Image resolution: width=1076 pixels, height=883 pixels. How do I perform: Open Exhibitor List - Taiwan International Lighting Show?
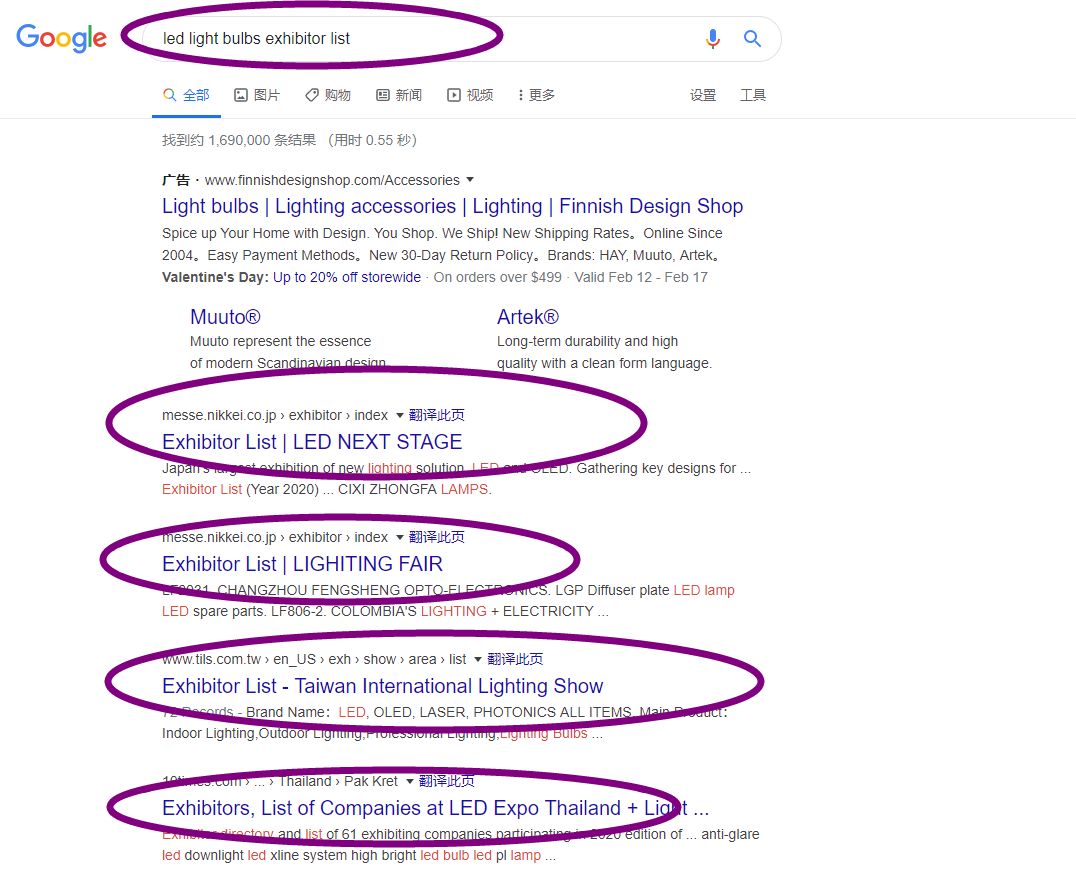(x=383, y=686)
